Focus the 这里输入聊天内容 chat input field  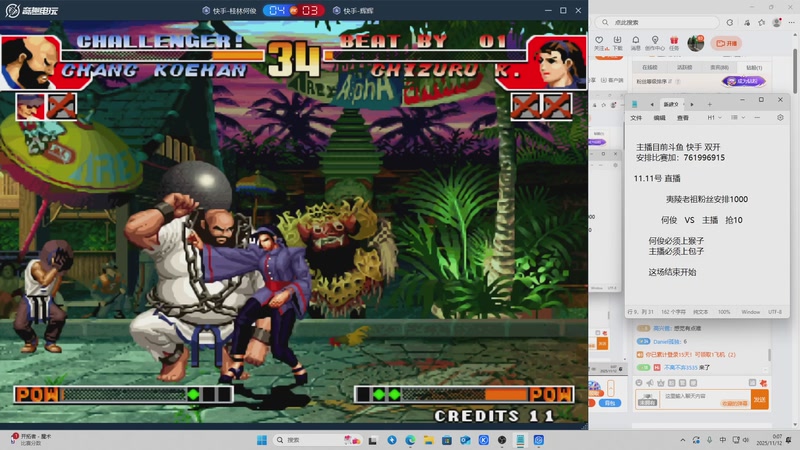point(705,399)
